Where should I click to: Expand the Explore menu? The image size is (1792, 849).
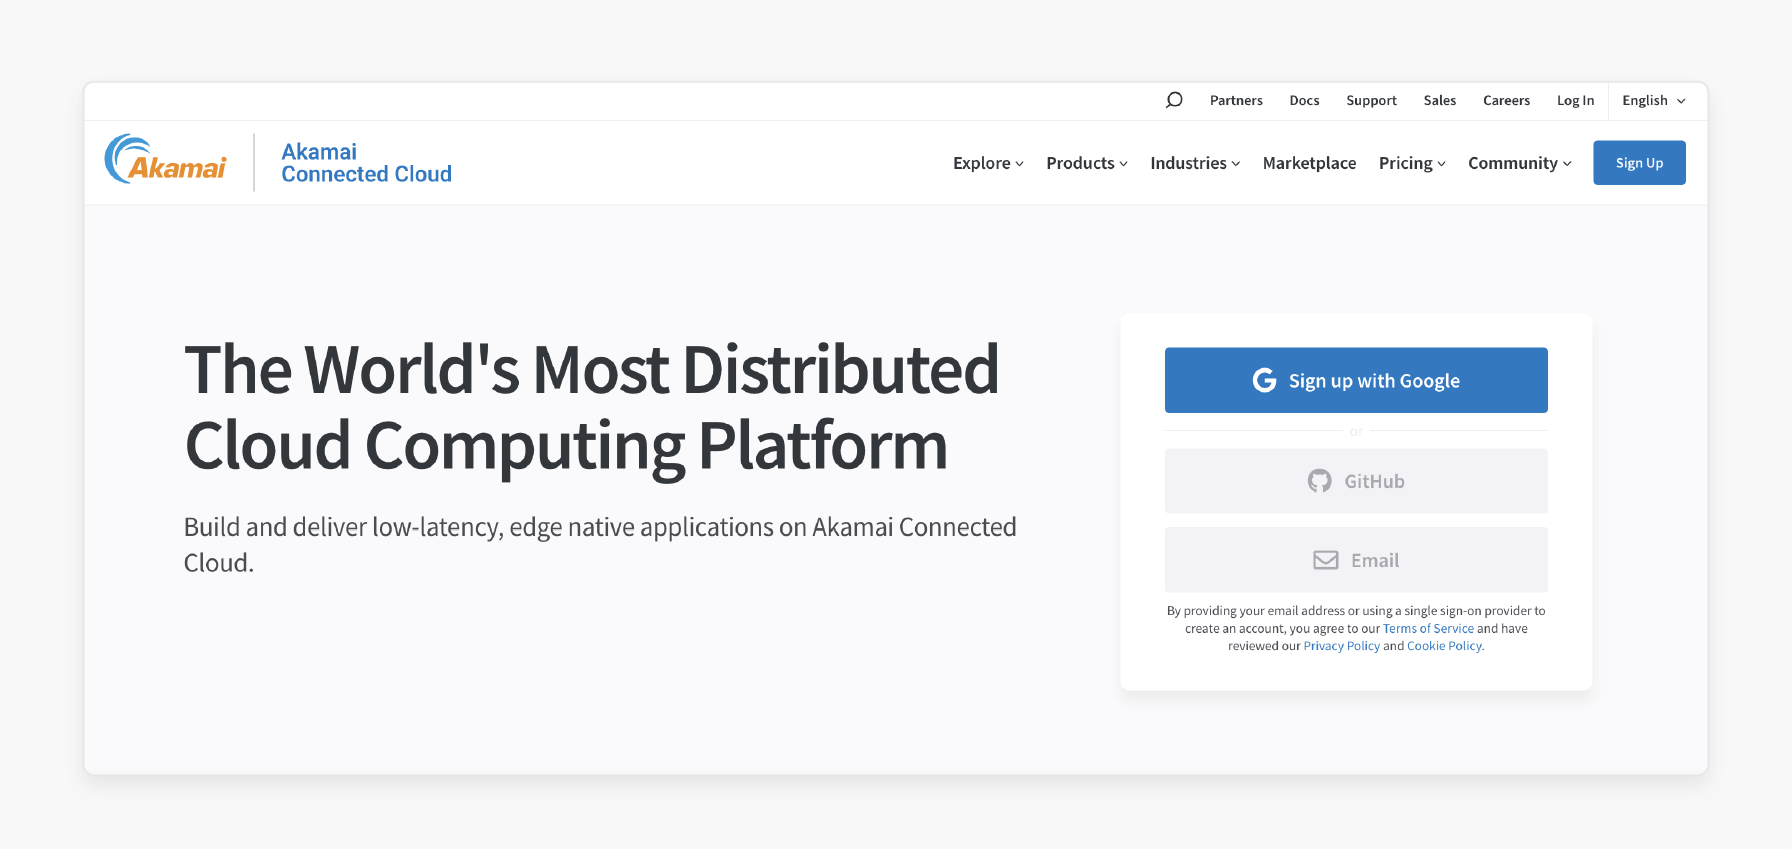pos(988,163)
